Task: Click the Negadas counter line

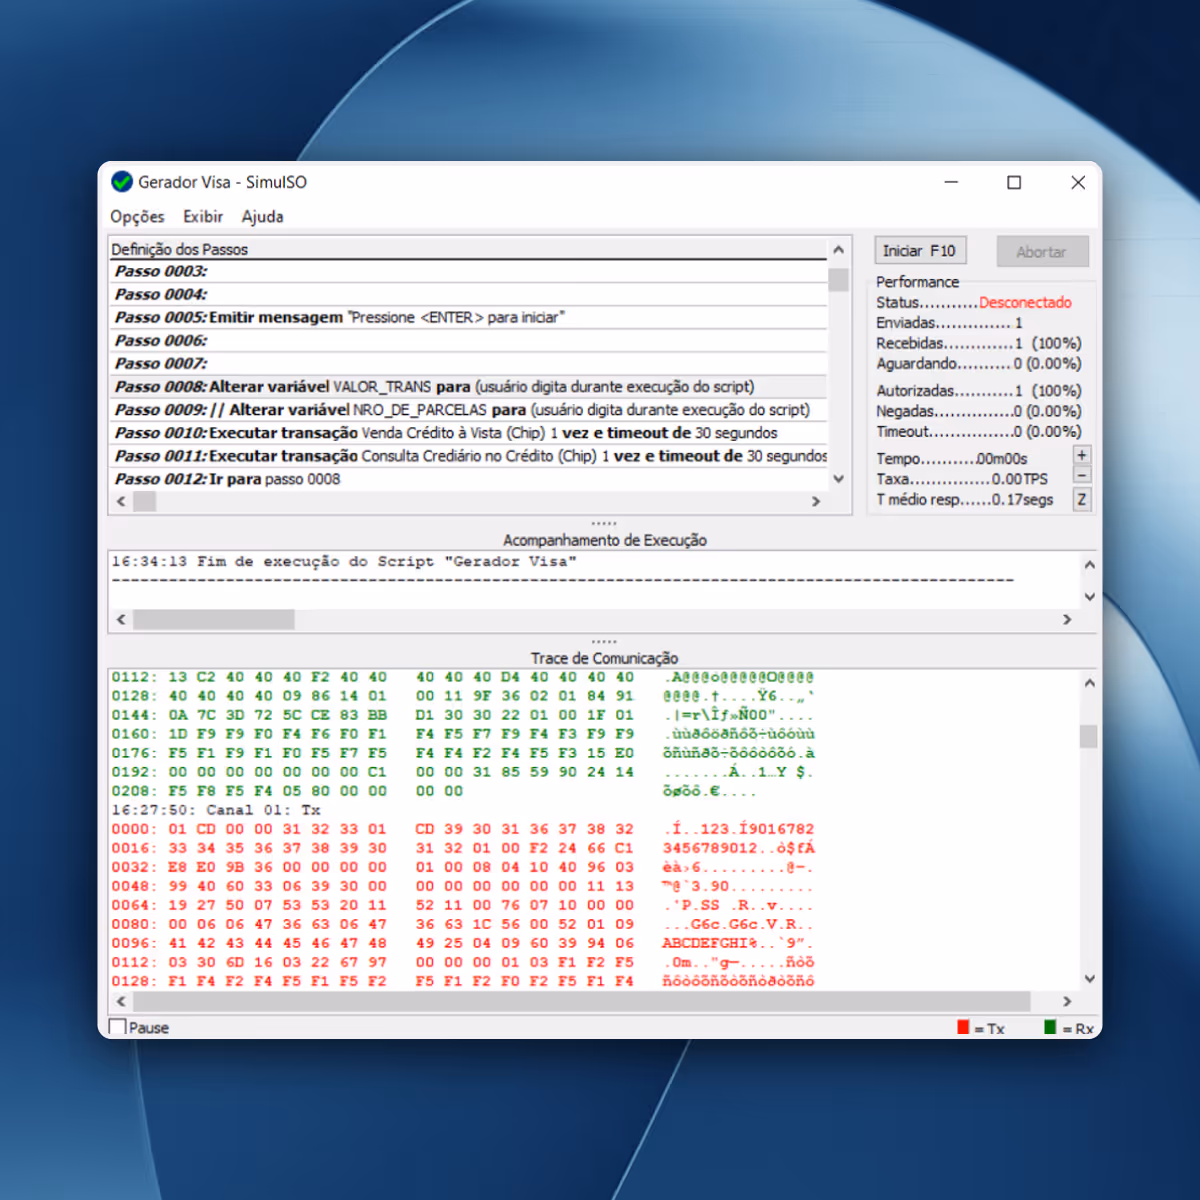Action: [979, 411]
